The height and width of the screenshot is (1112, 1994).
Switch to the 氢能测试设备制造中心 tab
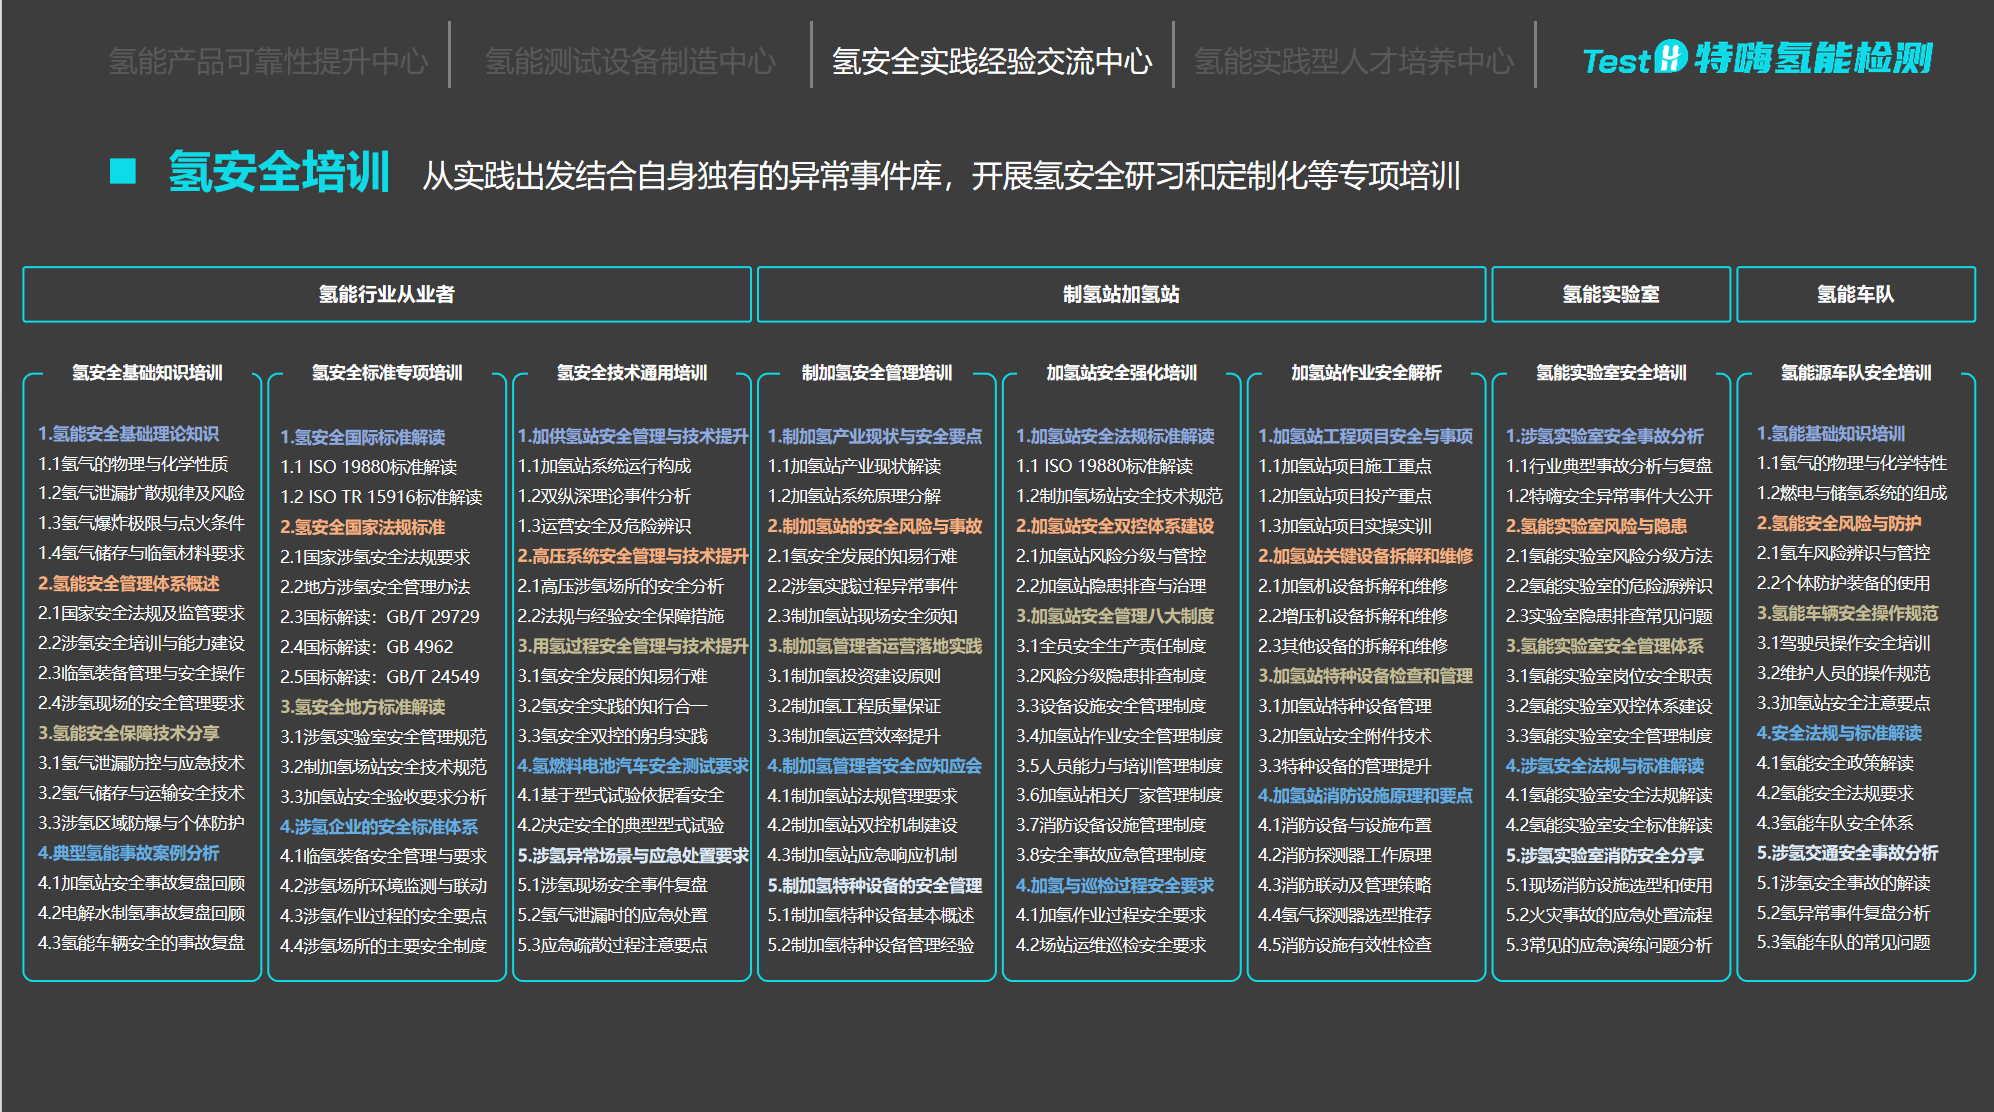[630, 62]
